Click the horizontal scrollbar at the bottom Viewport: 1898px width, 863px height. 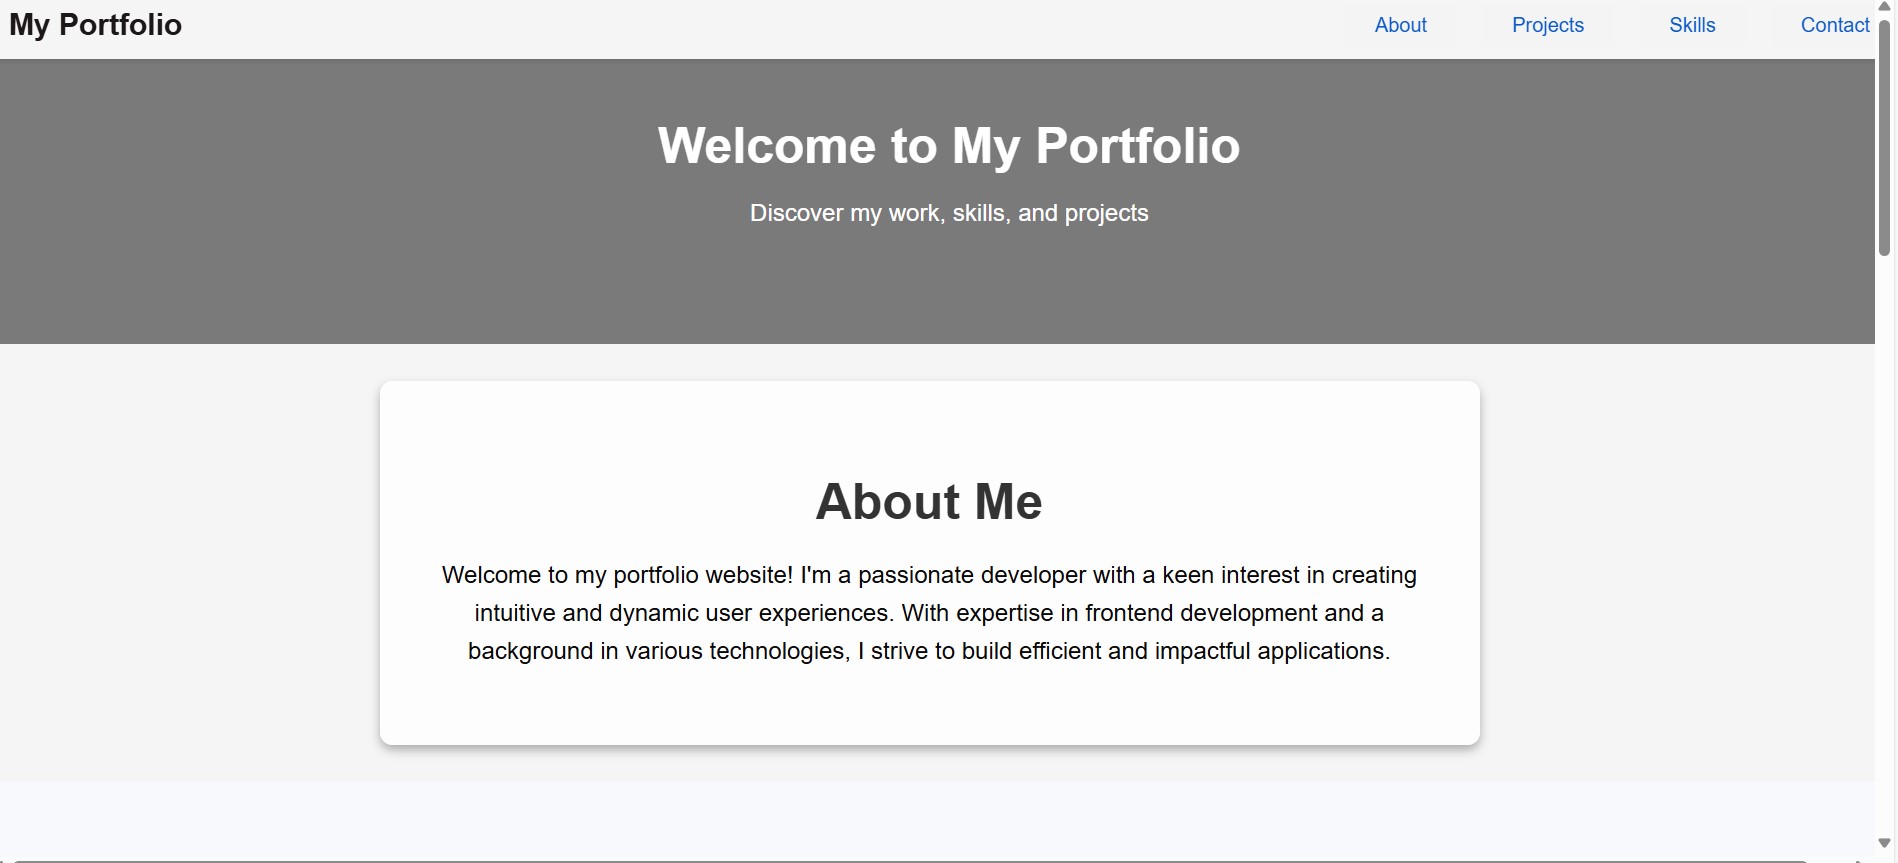[x=900, y=860]
